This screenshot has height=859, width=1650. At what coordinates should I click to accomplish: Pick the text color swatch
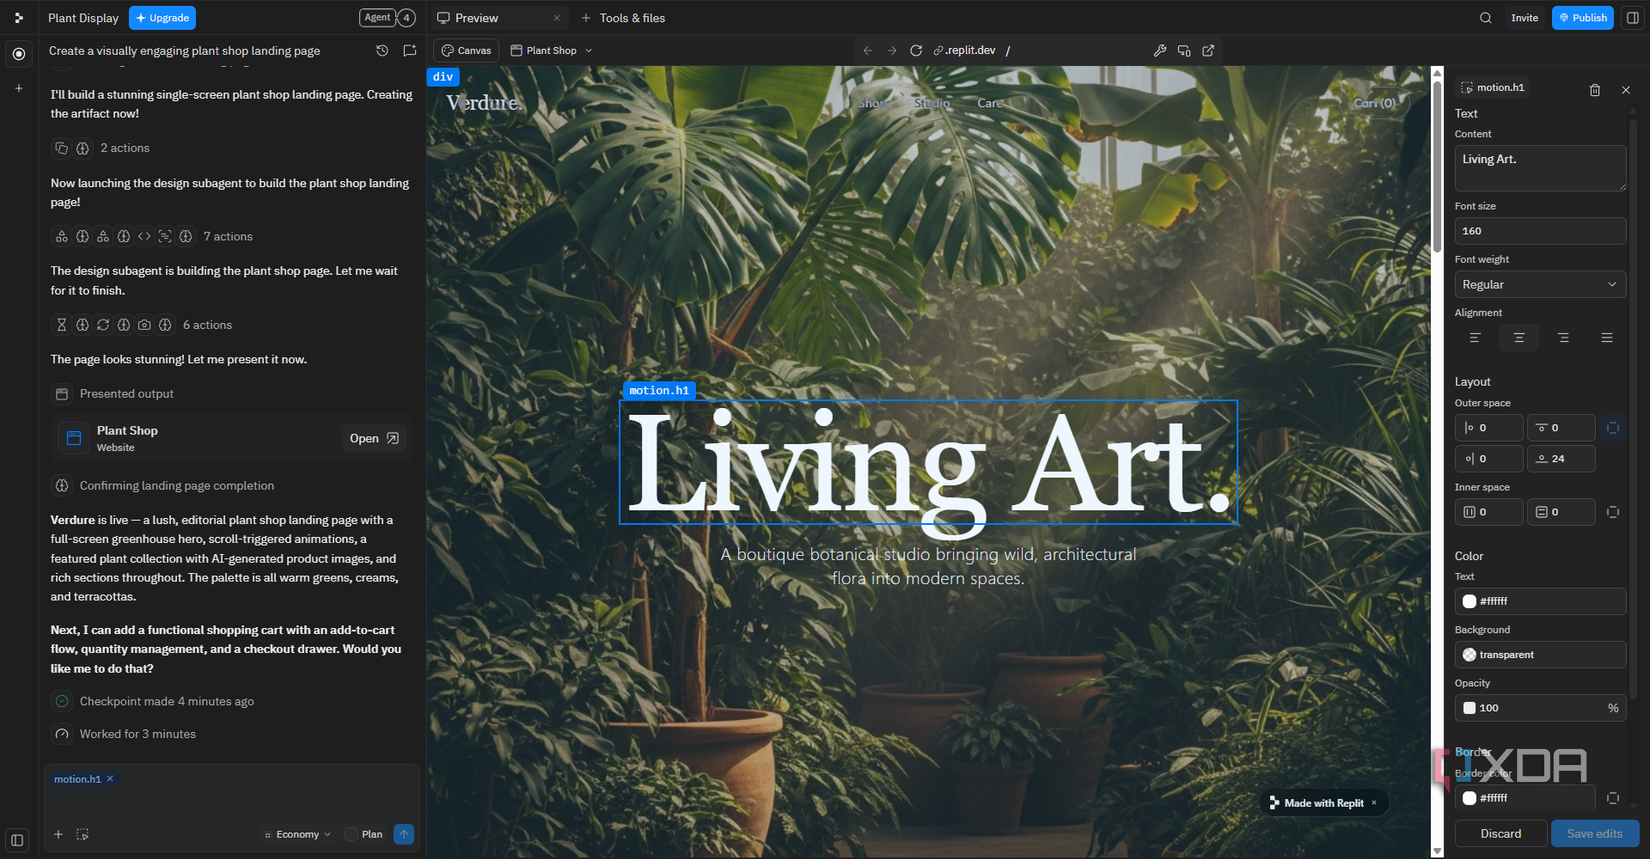coord(1469,601)
